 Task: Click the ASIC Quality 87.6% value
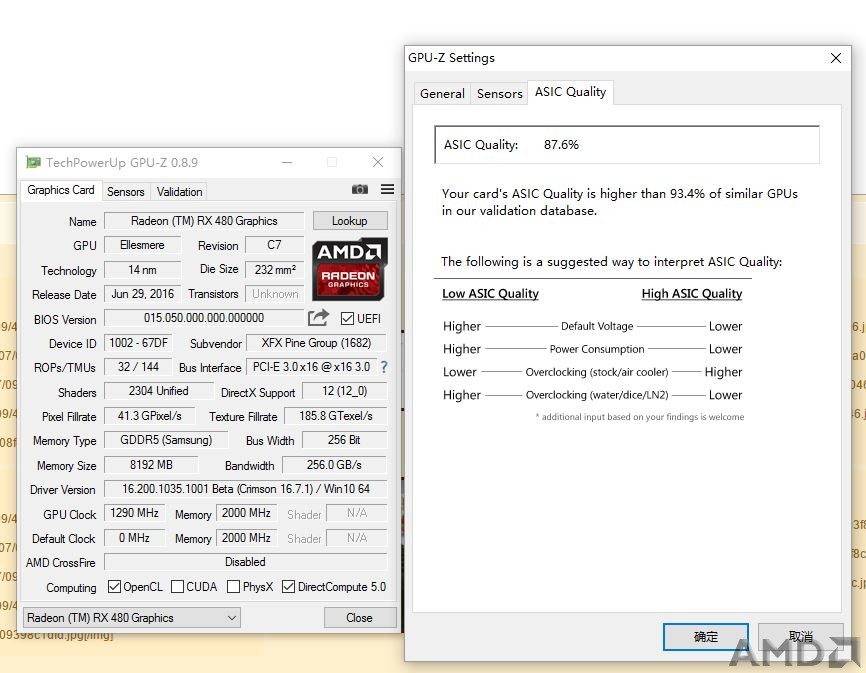tap(561, 145)
